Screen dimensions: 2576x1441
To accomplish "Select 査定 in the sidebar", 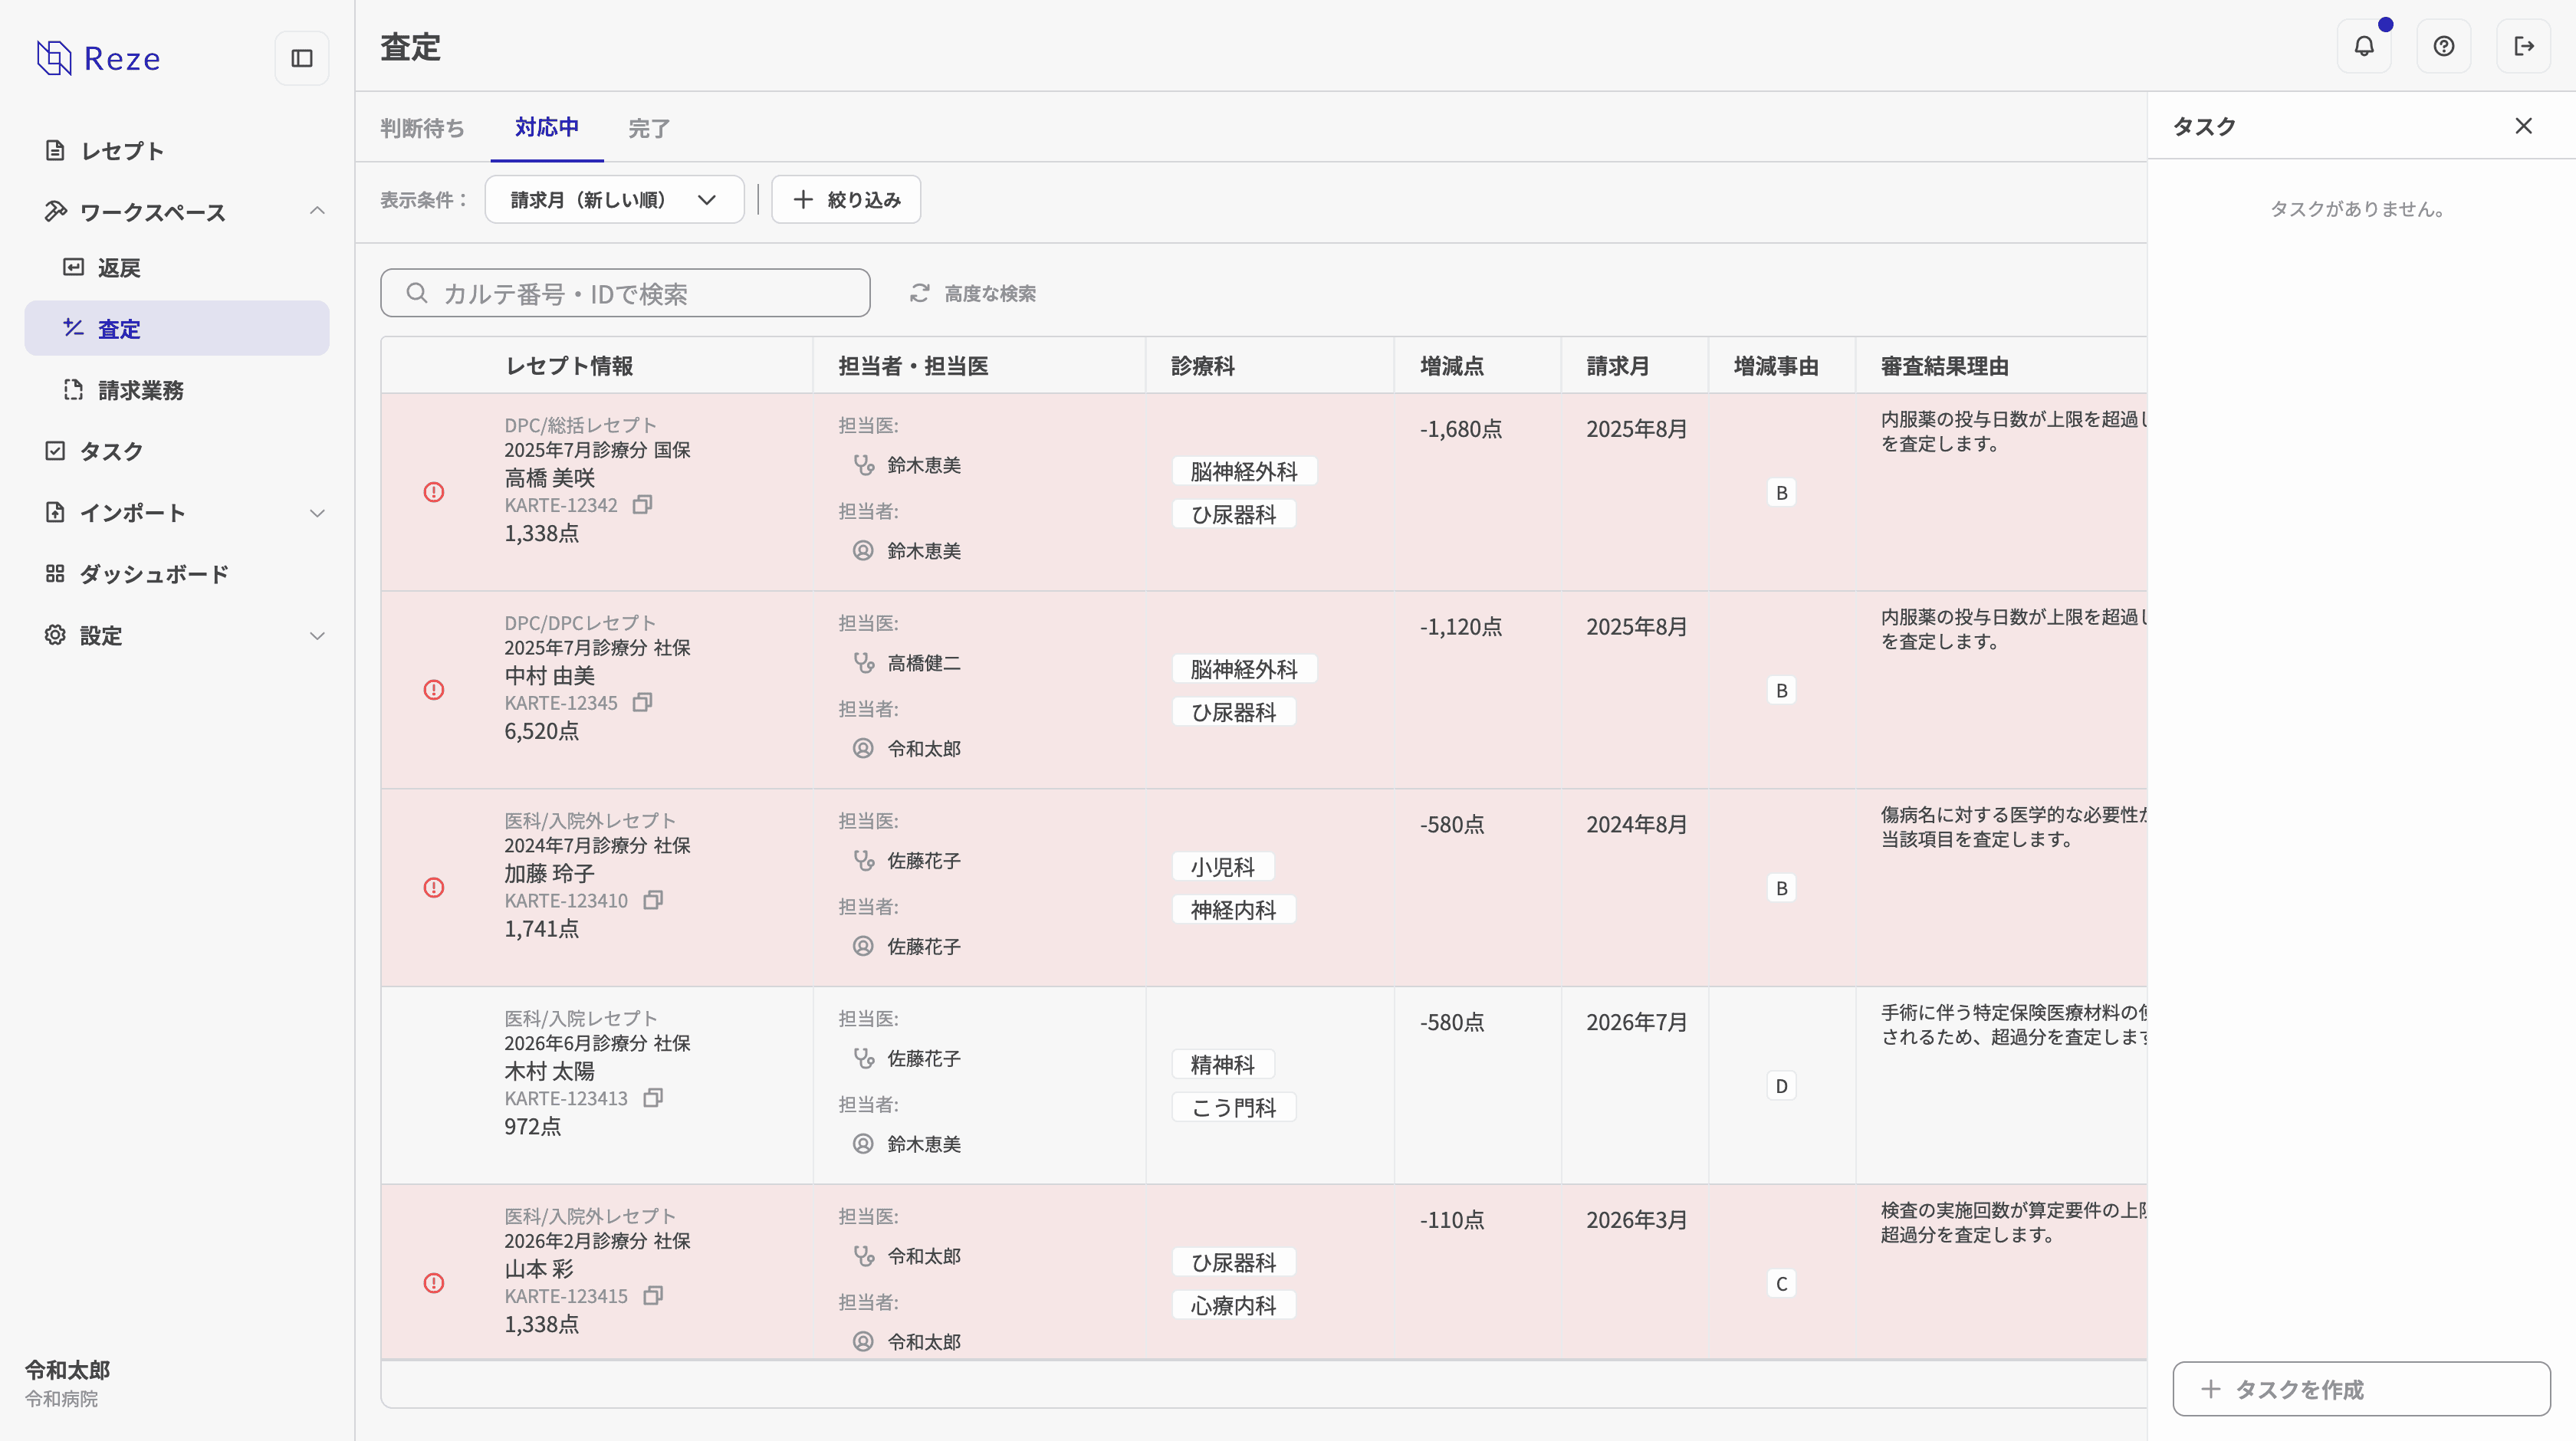I will [177, 329].
